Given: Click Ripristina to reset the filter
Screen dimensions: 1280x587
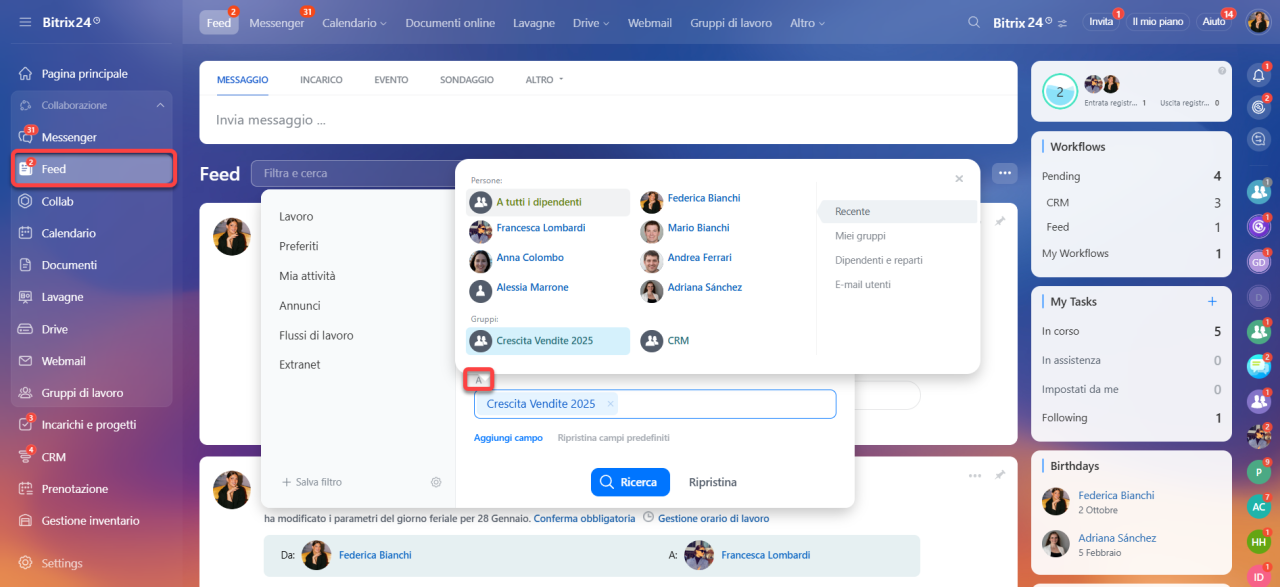Looking at the screenshot, I should click(x=713, y=482).
